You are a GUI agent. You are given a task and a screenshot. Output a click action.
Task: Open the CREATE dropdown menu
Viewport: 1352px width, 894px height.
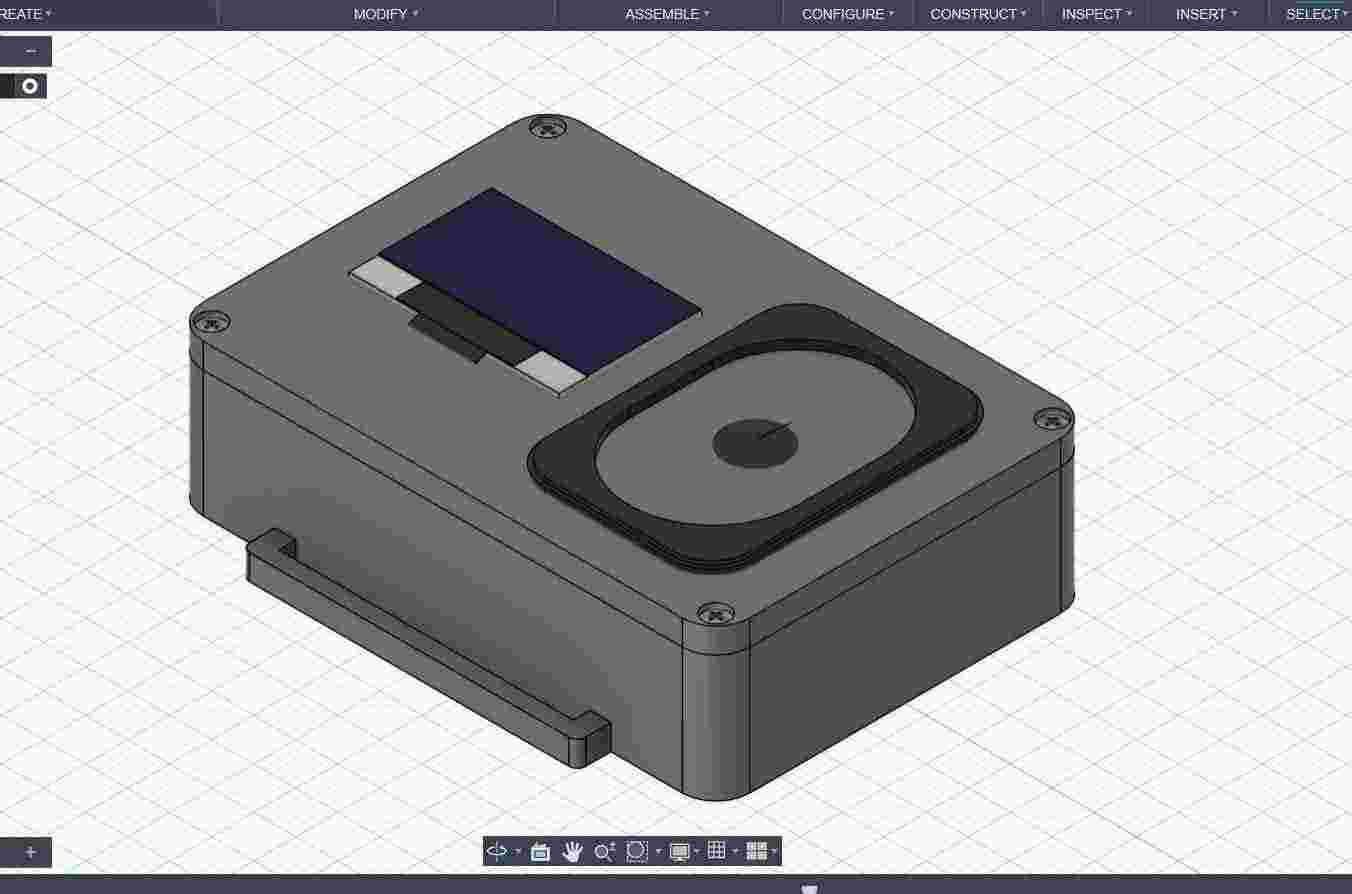[x=26, y=14]
